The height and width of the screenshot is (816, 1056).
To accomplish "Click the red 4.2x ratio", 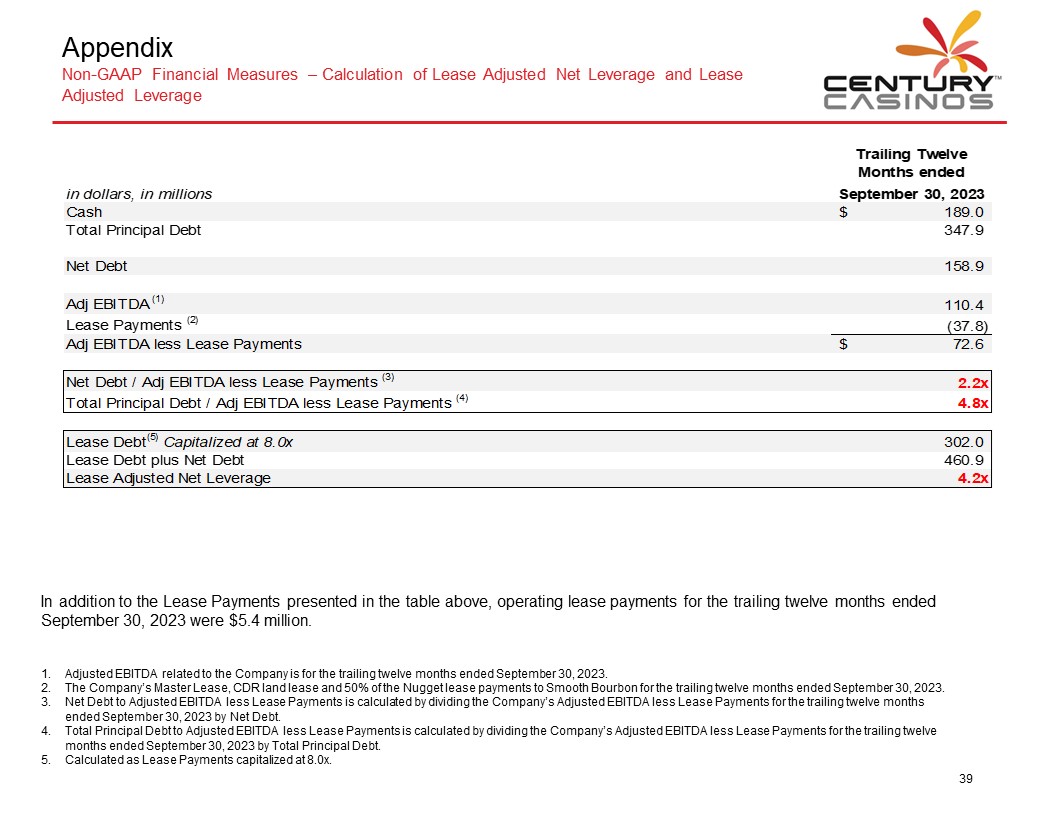I will point(973,478).
